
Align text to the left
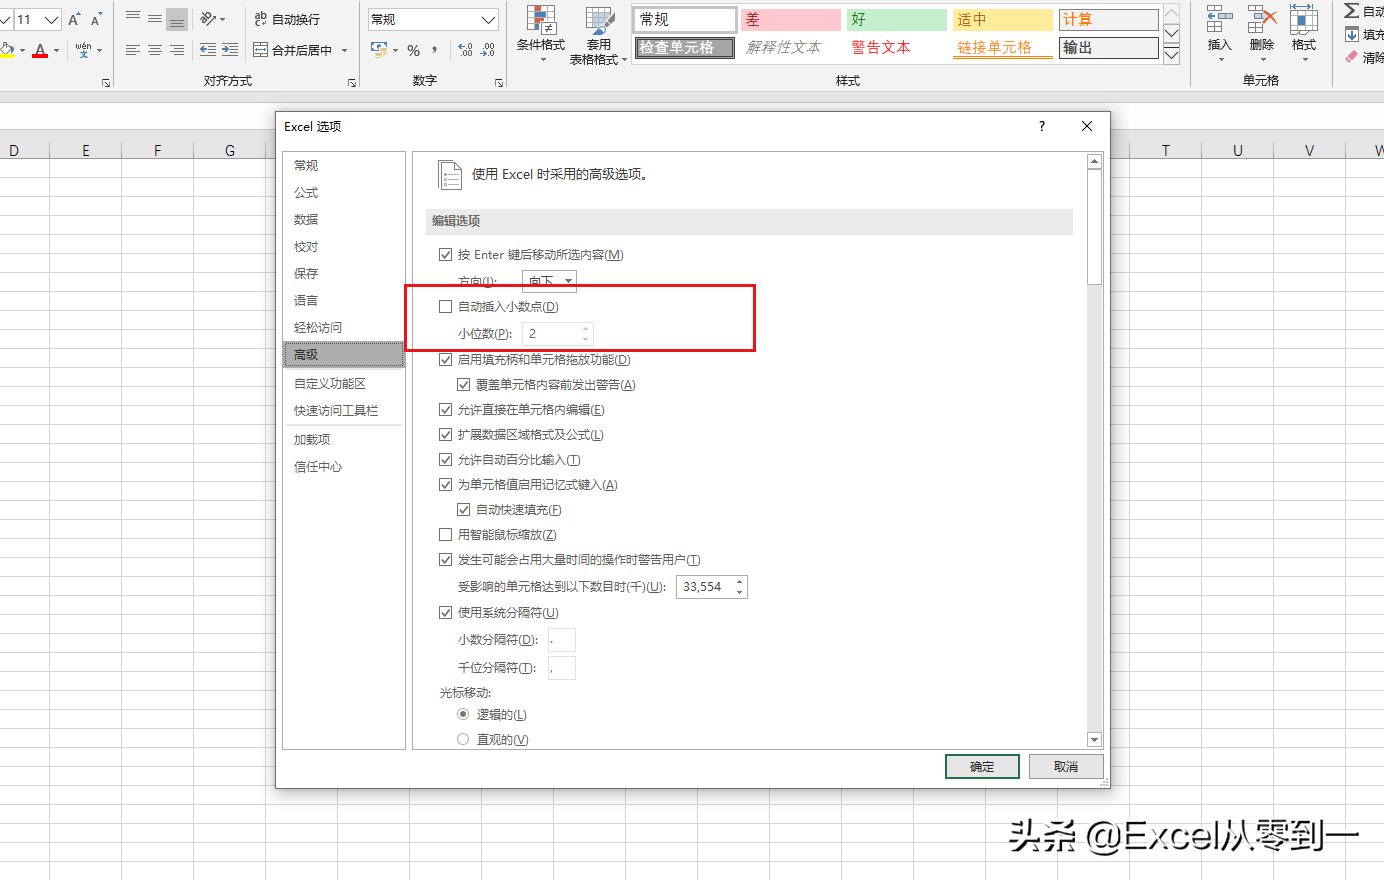[x=133, y=50]
